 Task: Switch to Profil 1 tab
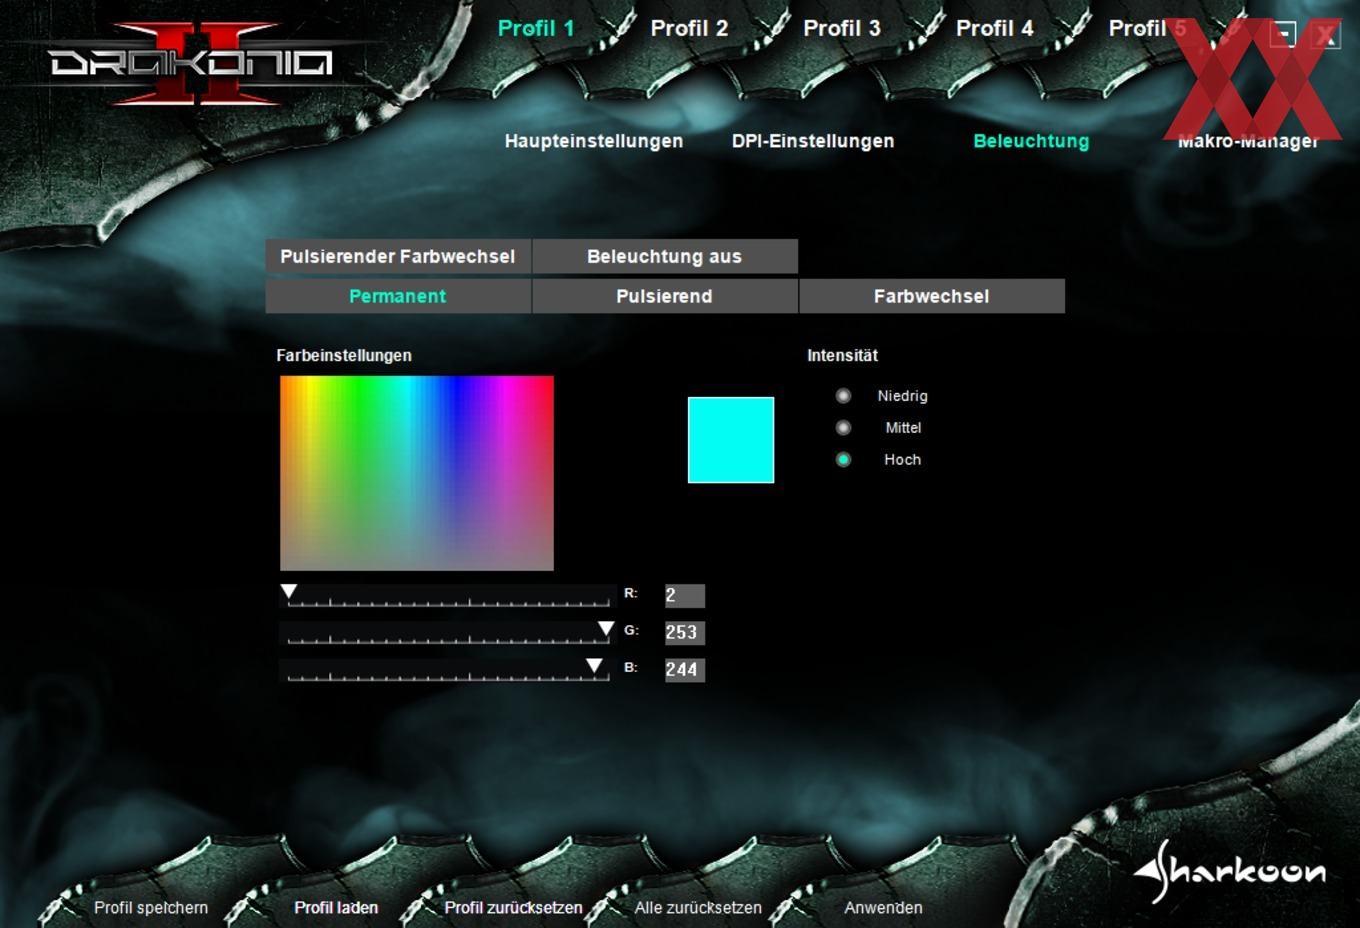(536, 28)
